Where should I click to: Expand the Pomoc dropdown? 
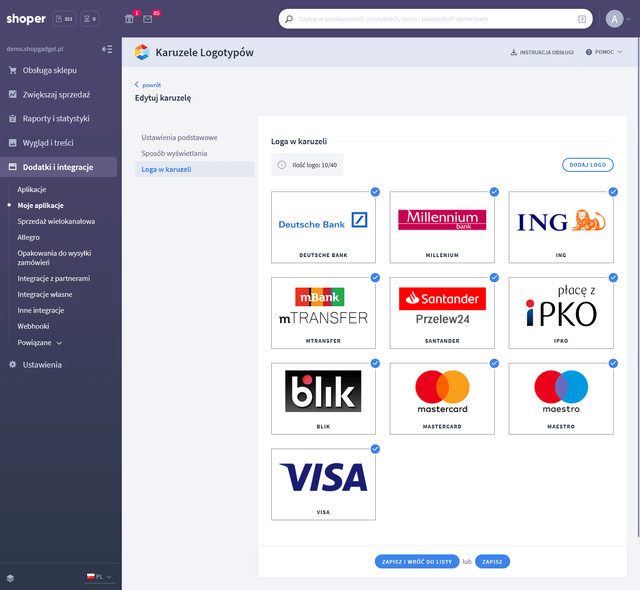tap(604, 52)
